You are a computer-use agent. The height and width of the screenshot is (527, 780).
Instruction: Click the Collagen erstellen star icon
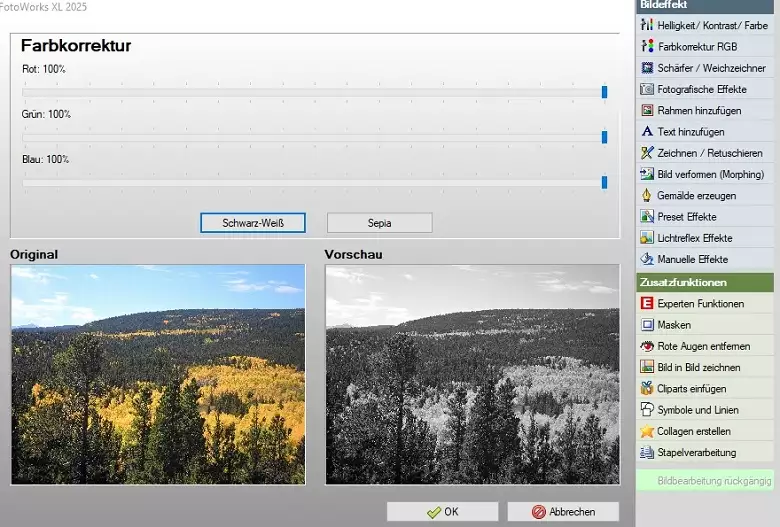pyautogui.click(x=647, y=431)
